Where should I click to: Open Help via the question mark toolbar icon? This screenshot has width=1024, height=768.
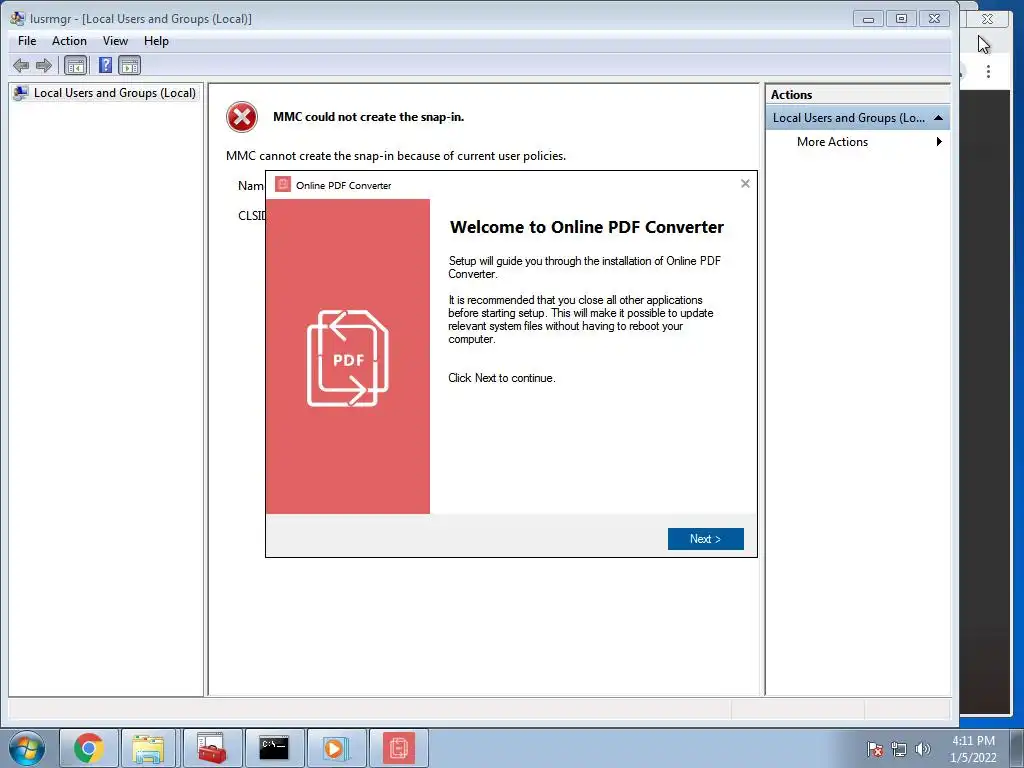tap(105, 65)
